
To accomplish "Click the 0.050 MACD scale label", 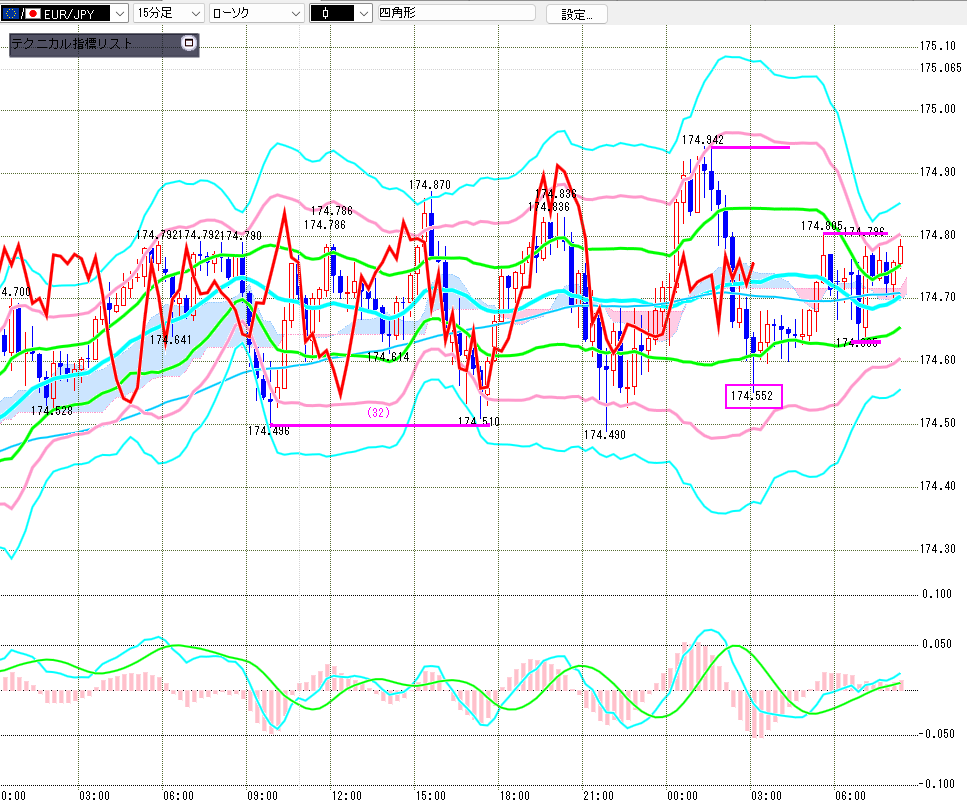I will coord(937,644).
